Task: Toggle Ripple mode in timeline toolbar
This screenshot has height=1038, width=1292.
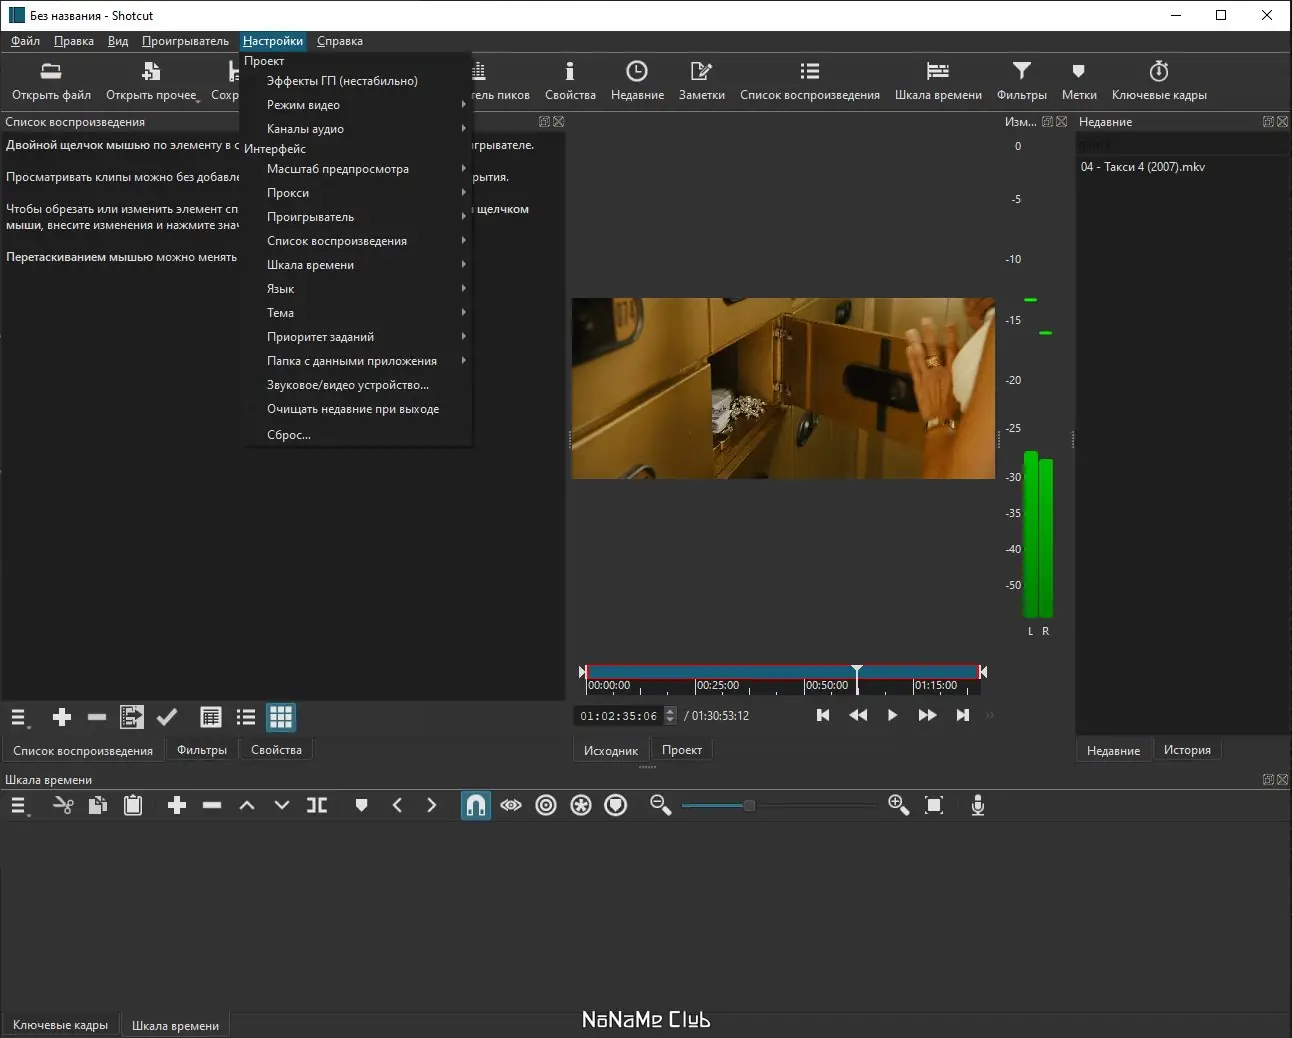Action: 546,806
